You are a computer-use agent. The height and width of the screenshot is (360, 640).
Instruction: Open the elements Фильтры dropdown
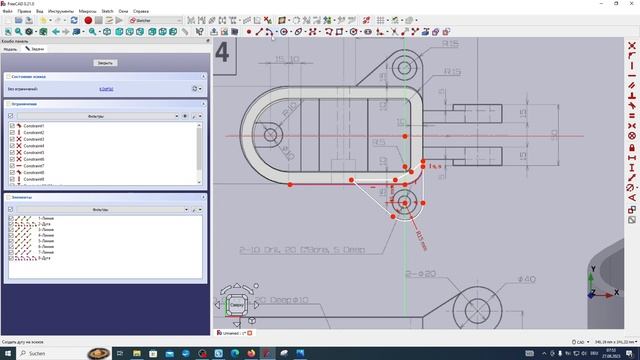103,209
